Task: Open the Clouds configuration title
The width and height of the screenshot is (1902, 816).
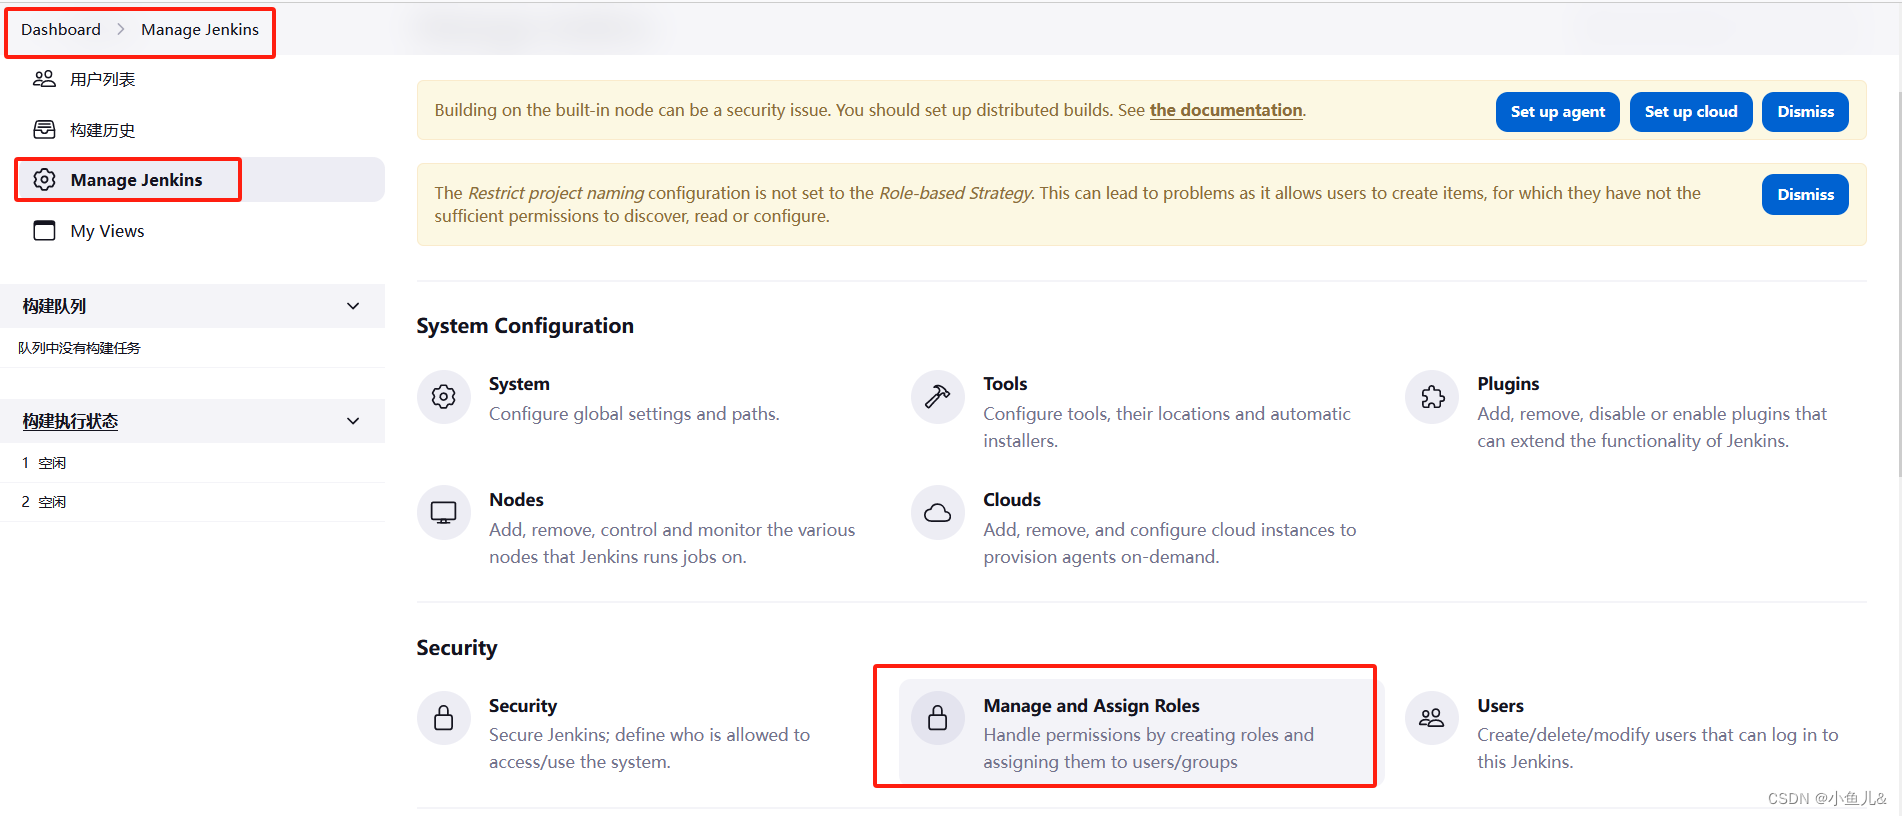Action: tap(1012, 500)
